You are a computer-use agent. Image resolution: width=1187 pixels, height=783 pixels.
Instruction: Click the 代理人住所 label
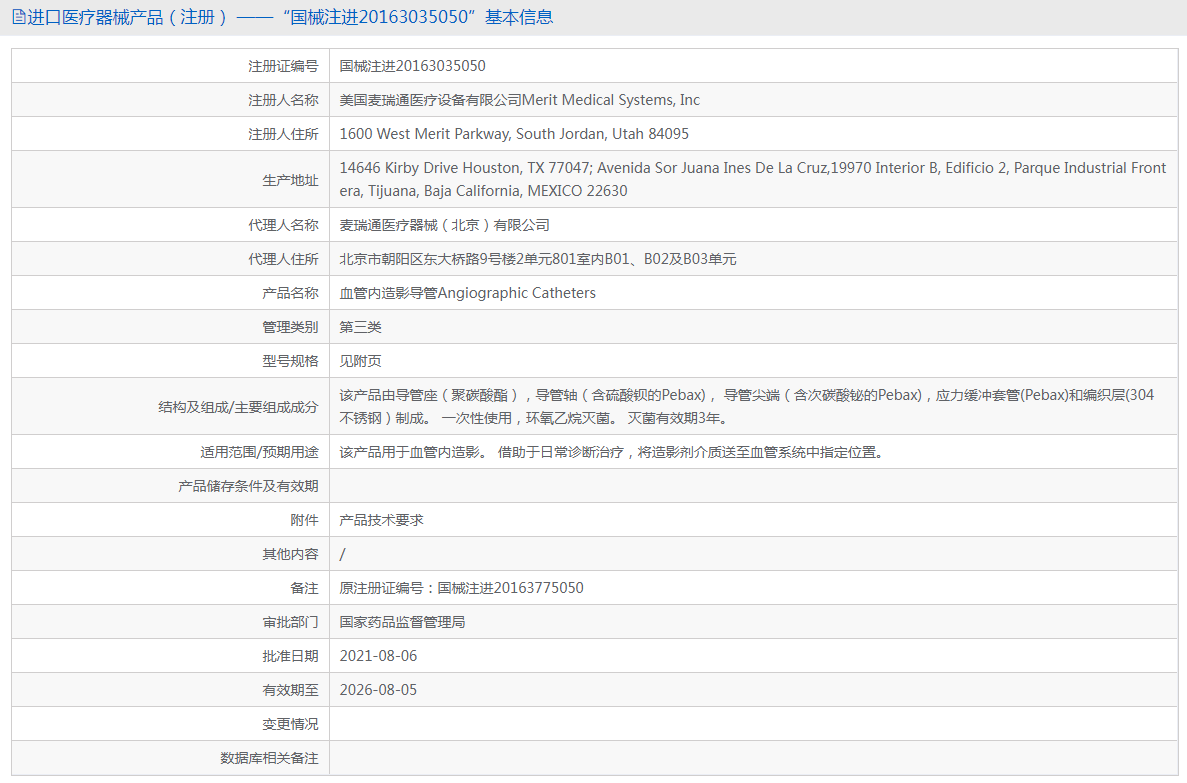coord(283,259)
